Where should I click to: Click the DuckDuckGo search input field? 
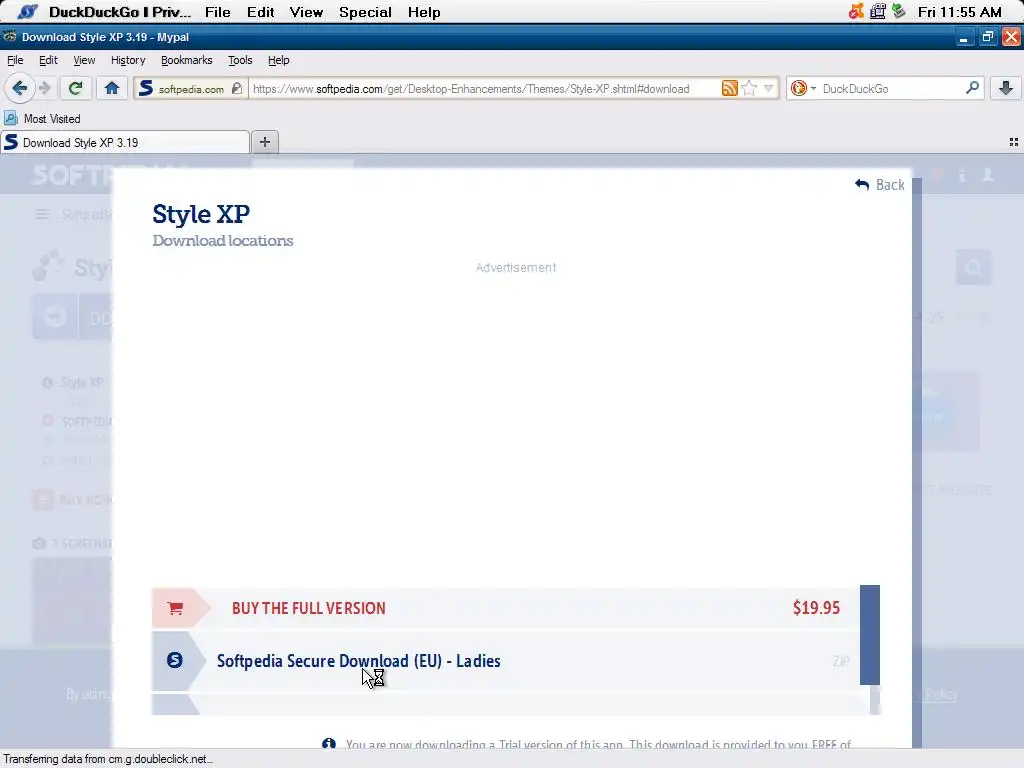tap(891, 88)
